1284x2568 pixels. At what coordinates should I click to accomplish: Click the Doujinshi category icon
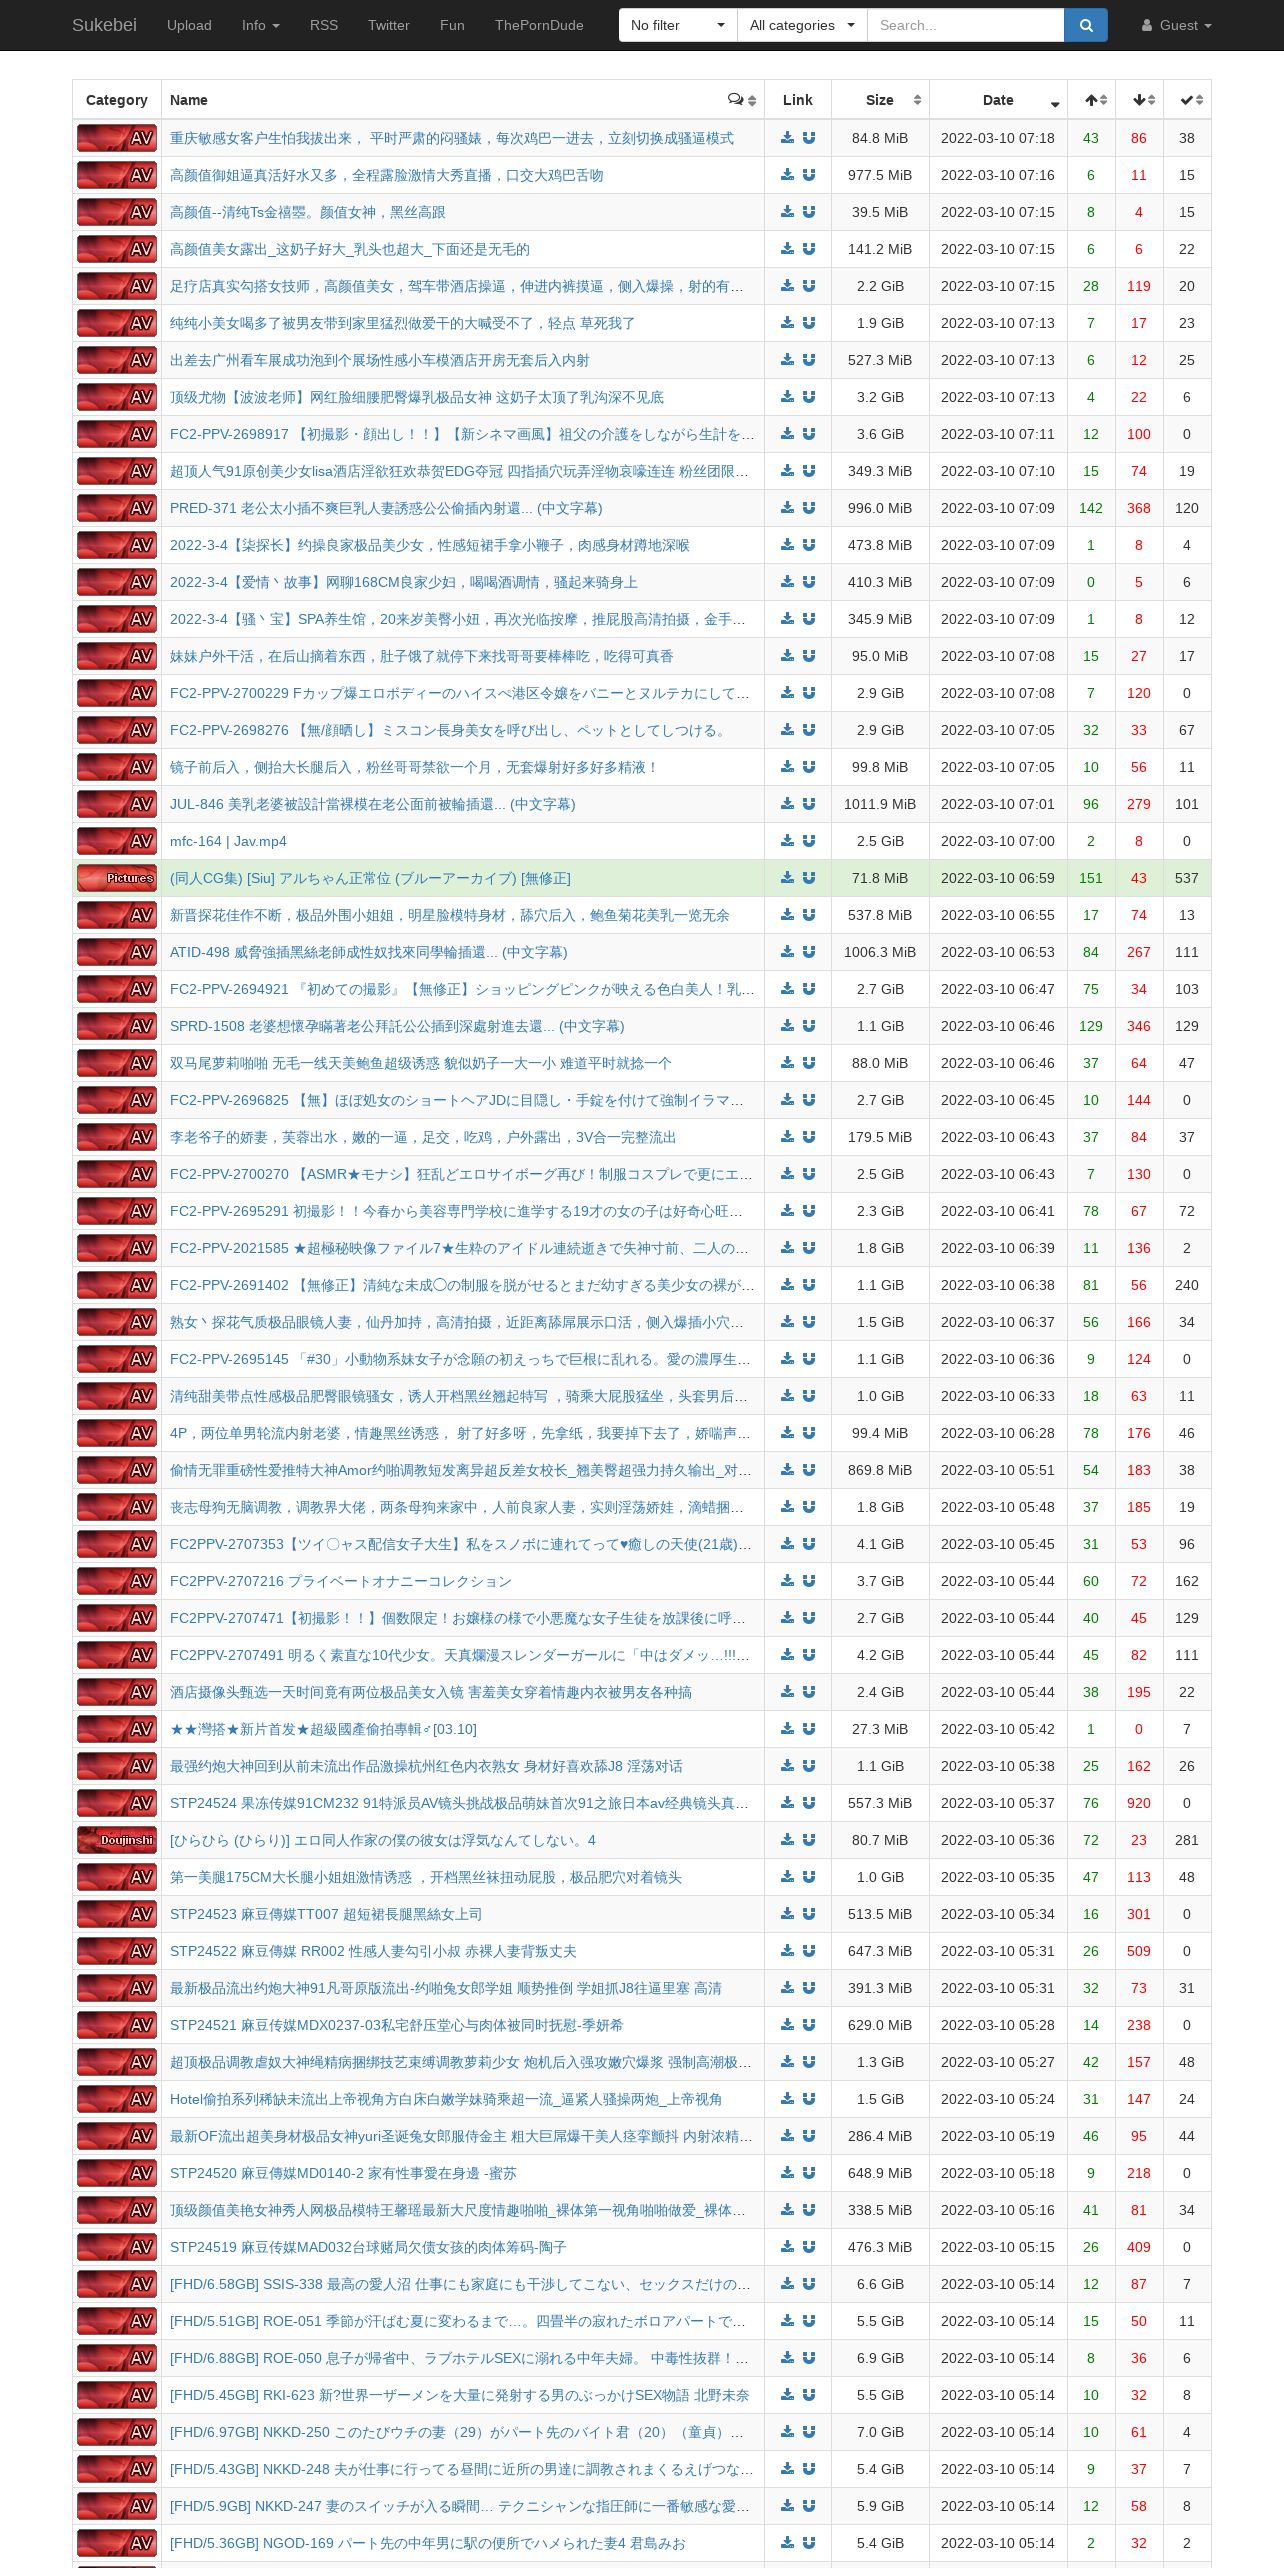[117, 1840]
